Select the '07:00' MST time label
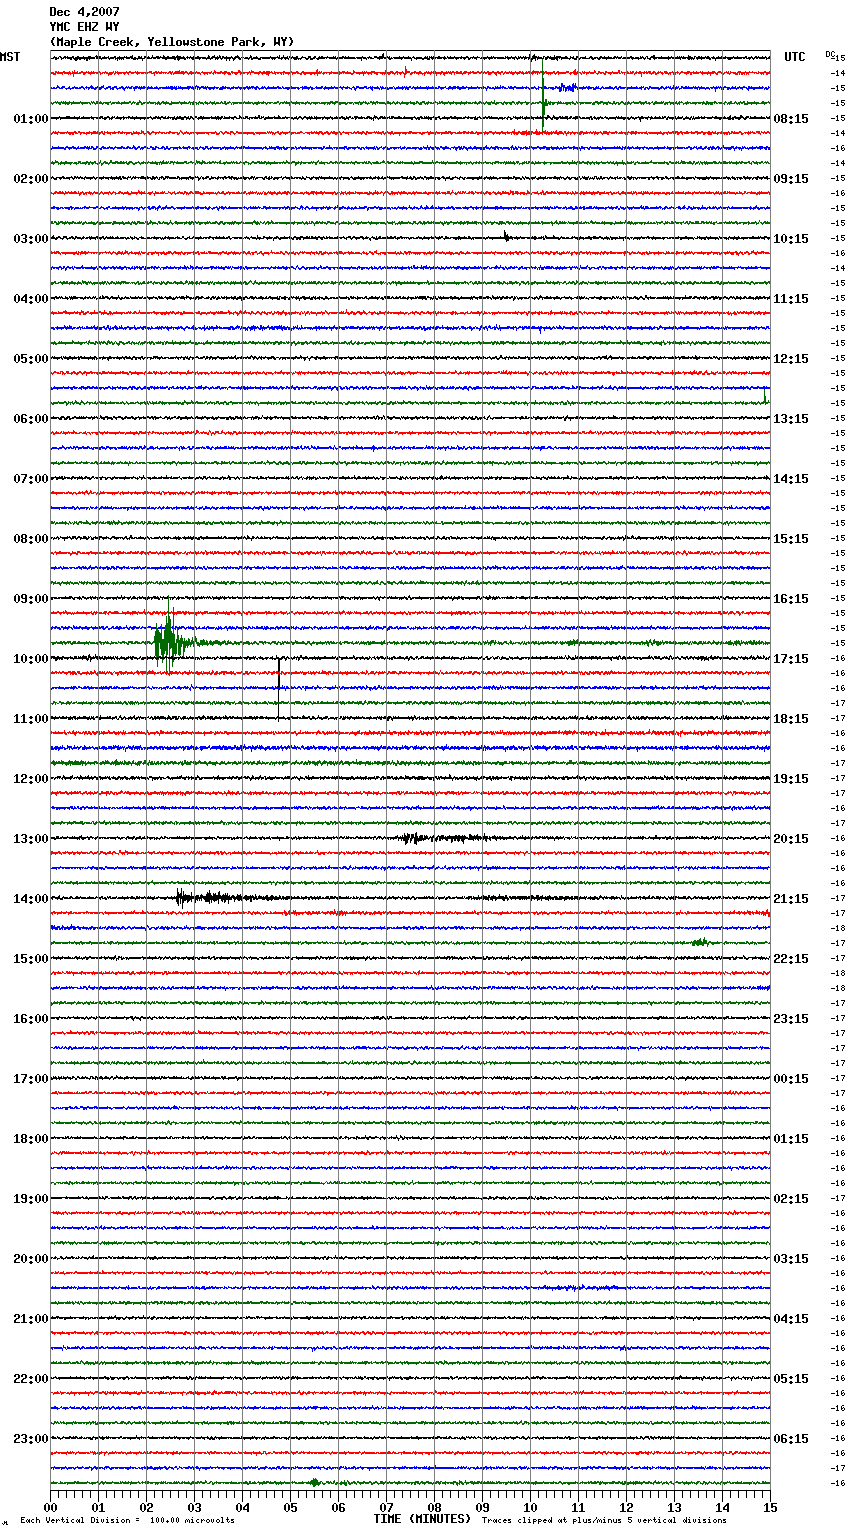Viewport: 850px width, 1534px height. (31, 479)
